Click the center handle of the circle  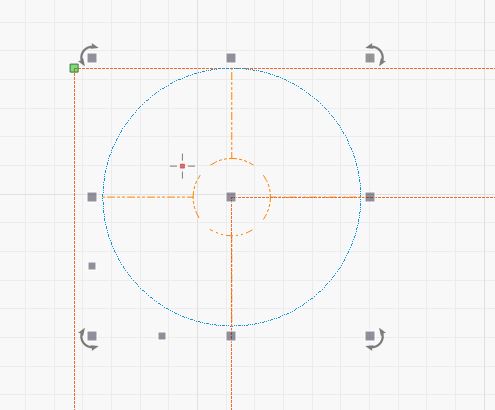pos(231,197)
